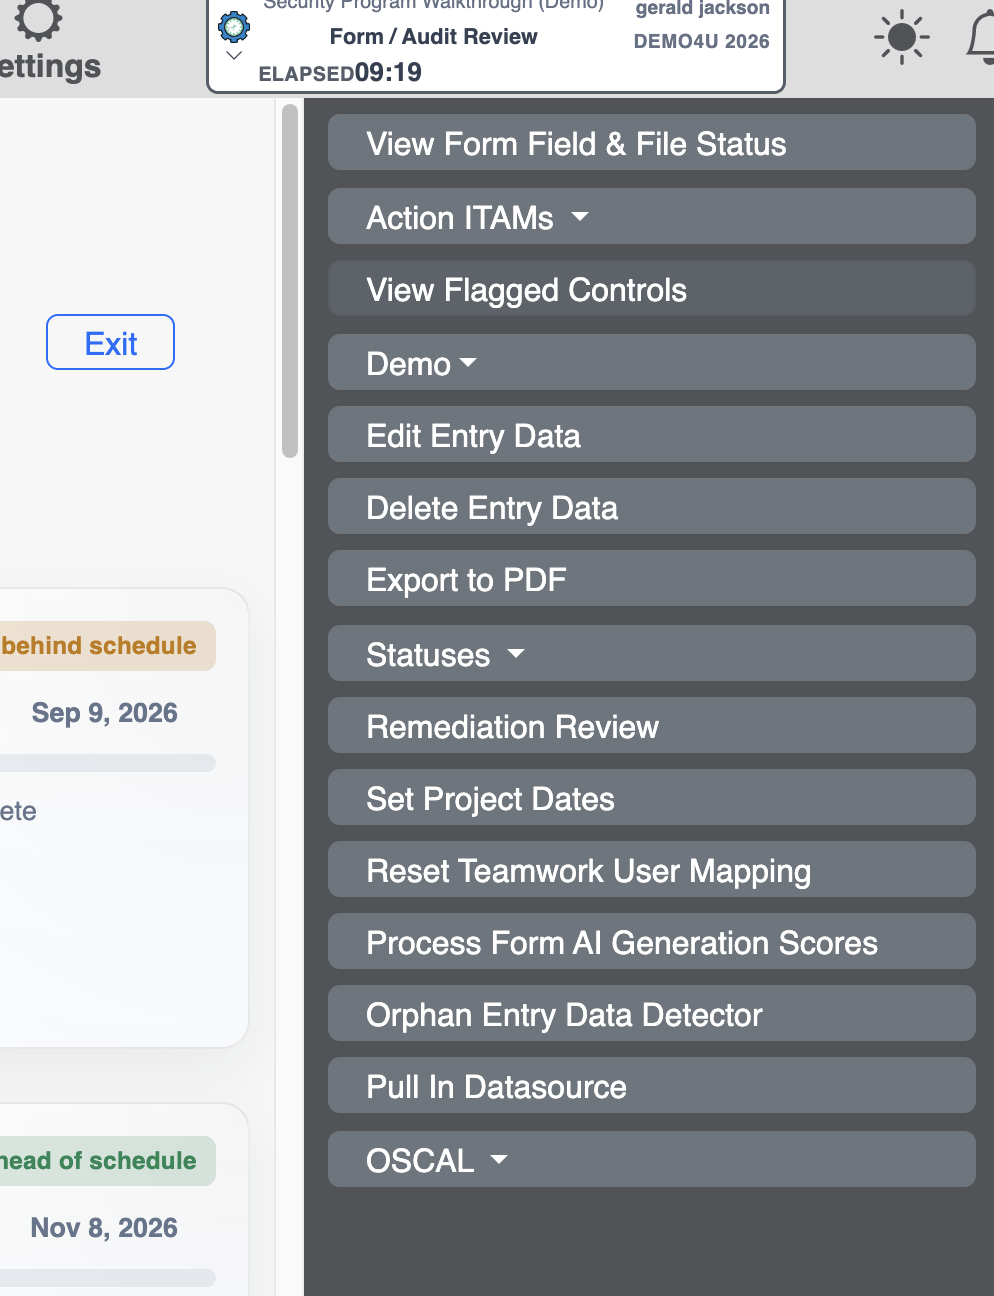The image size is (994, 1296).
Task: Open the OSCAL dropdown menu
Action: click(652, 1160)
